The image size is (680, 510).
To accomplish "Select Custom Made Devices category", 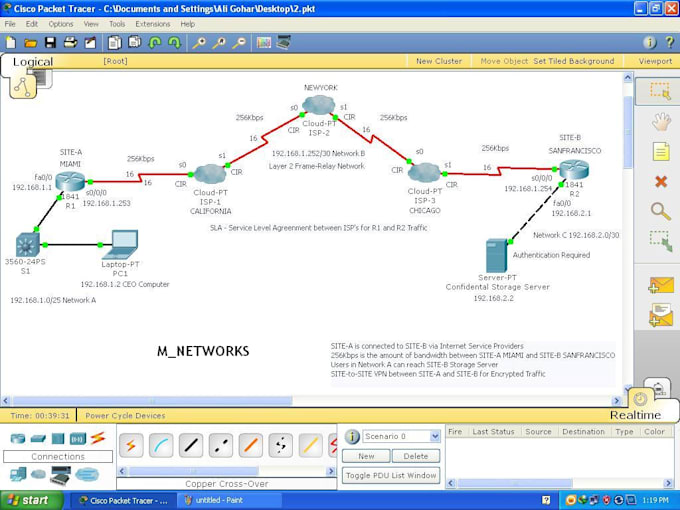I will coord(60,475).
